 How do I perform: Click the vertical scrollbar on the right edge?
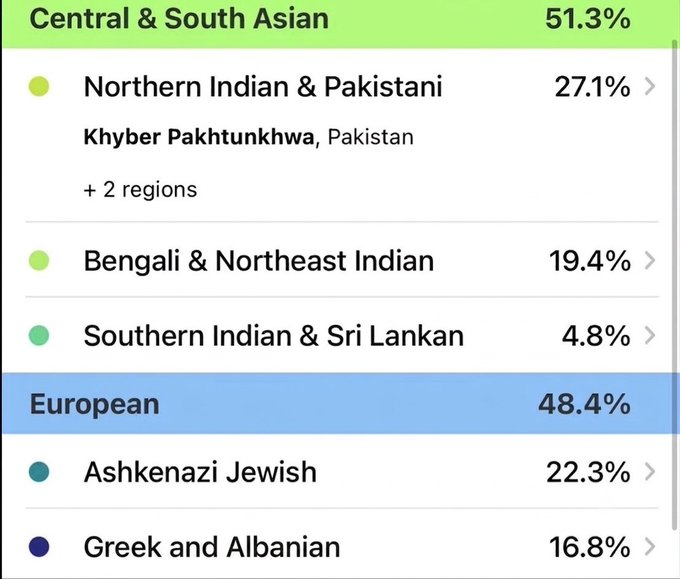pyautogui.click(x=675, y=284)
